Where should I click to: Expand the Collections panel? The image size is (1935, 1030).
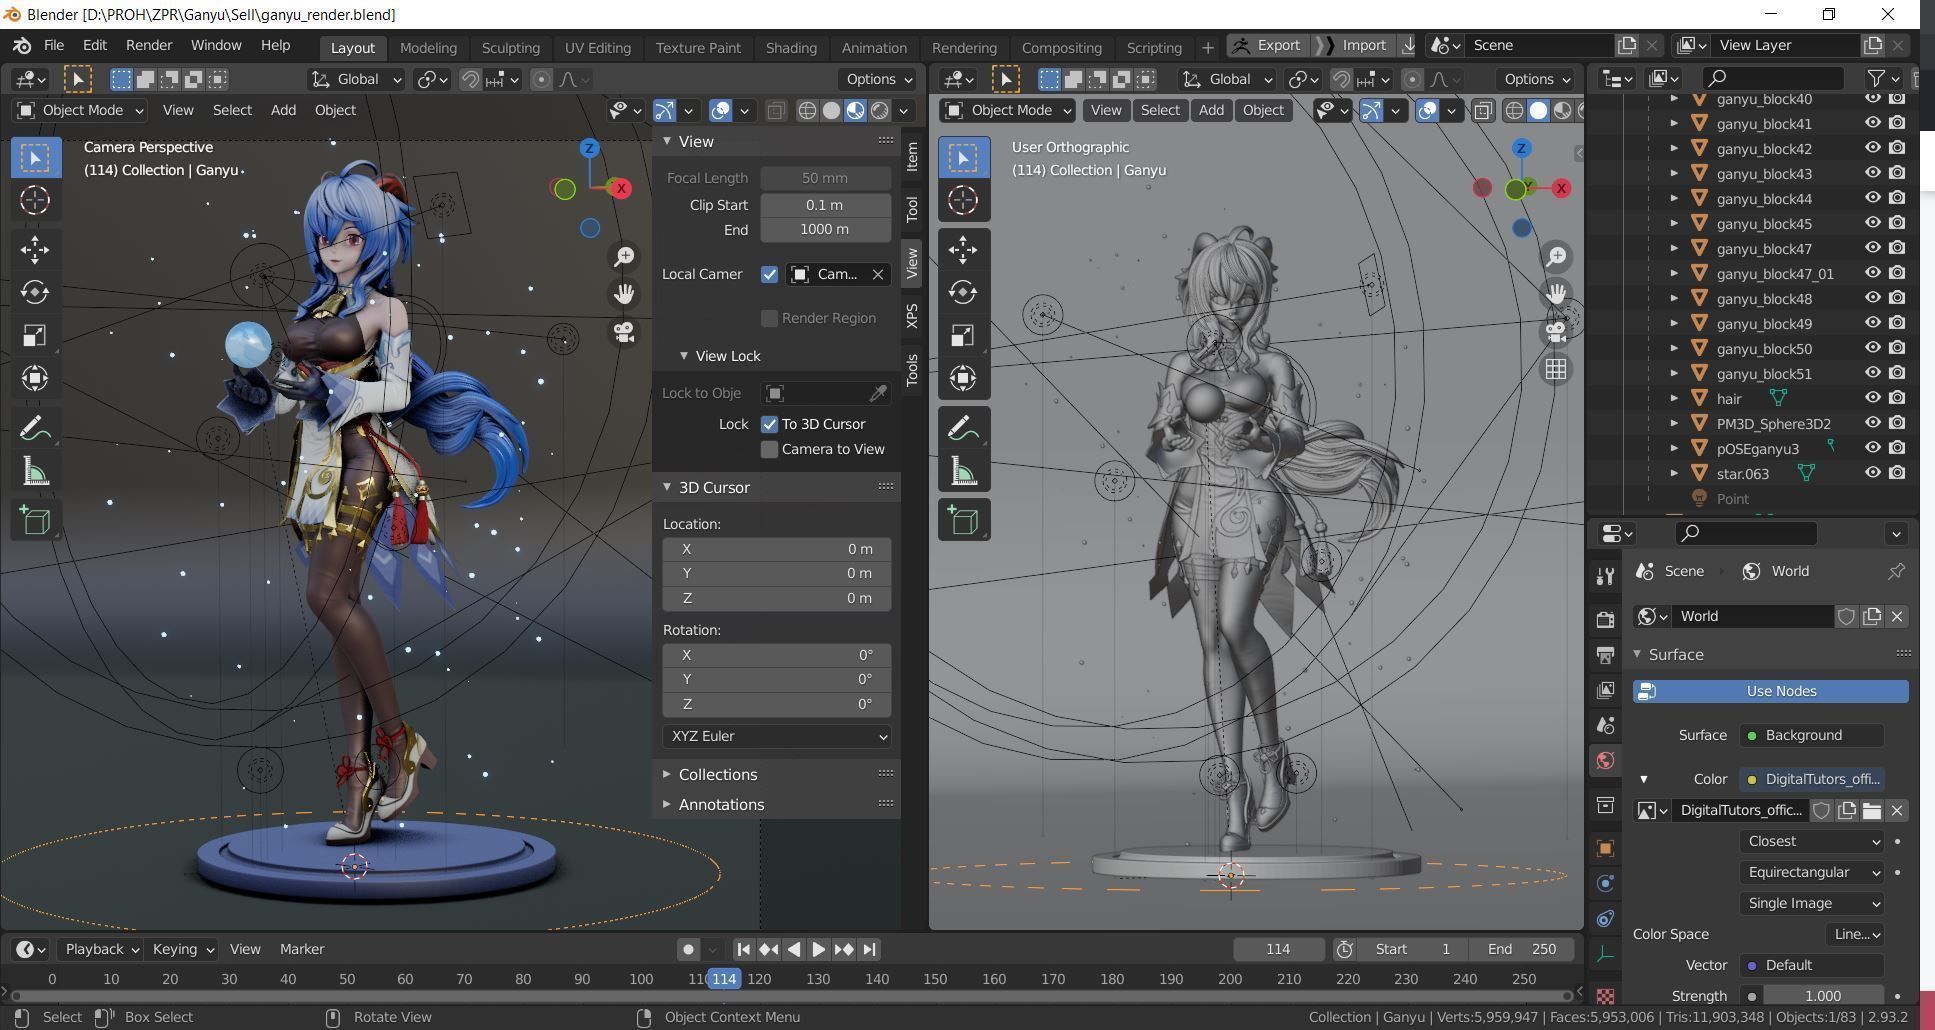pos(717,774)
